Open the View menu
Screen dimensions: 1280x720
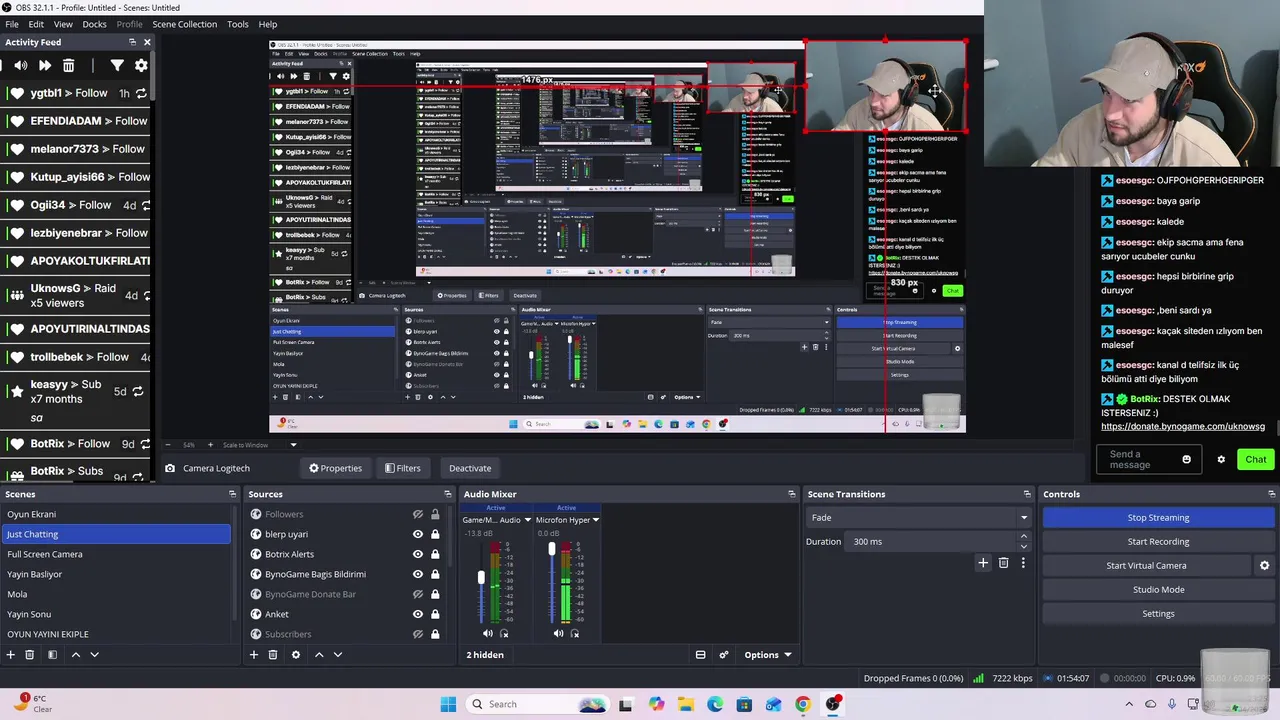pyautogui.click(x=63, y=24)
